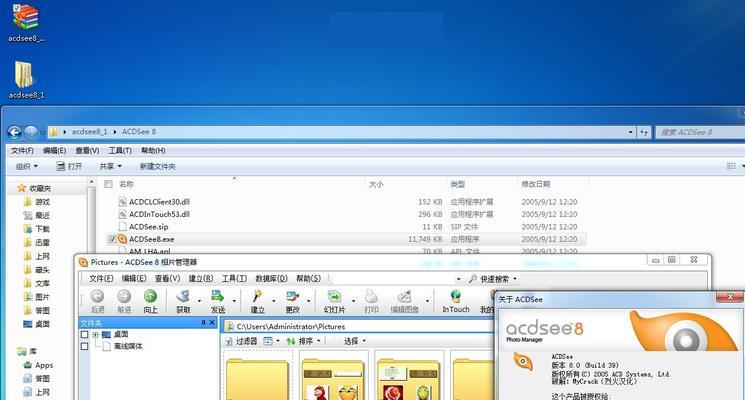
Task: Start slideshow with 幻灯片 icon
Action: (334, 296)
